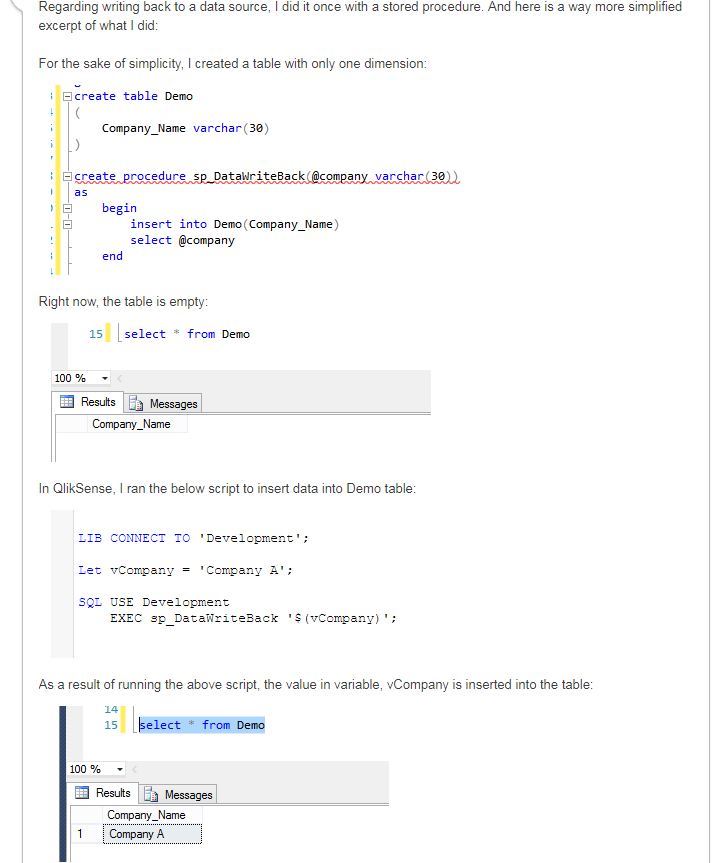Click the 'LIB CONNECT TO 'Development';' script line
This screenshot has width=724, height=863.
pyautogui.click(x=193, y=538)
